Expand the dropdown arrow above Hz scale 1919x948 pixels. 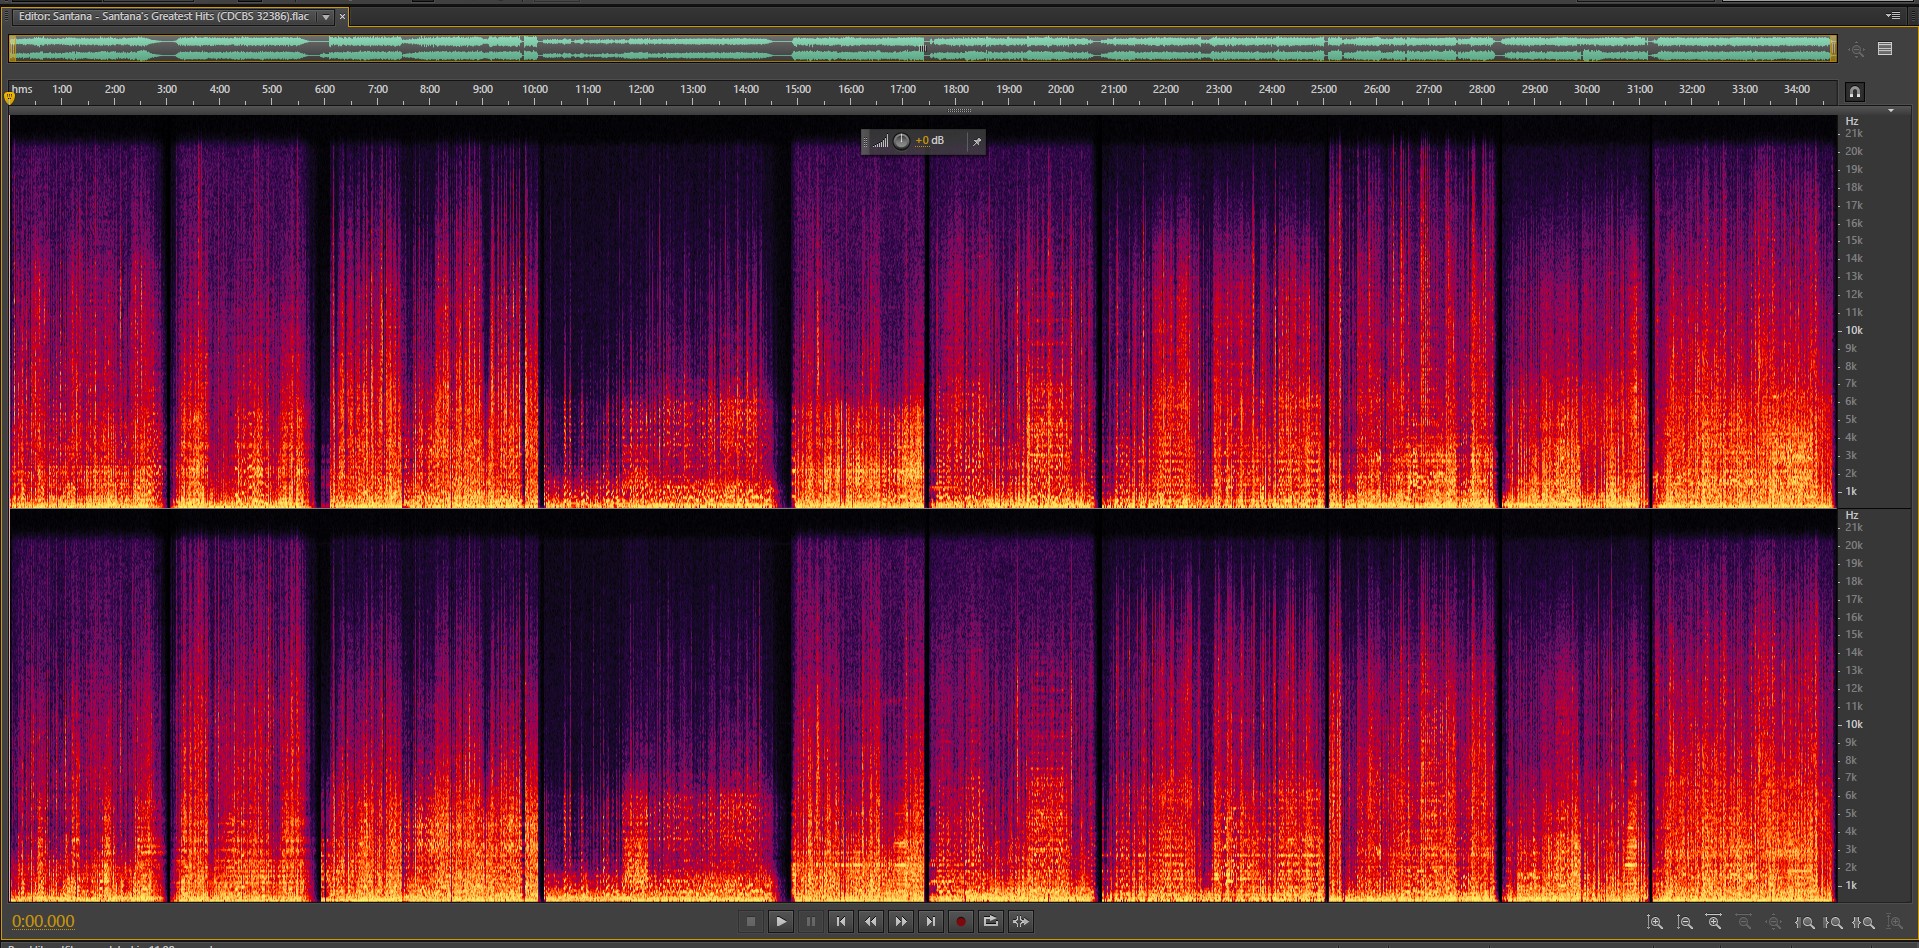pos(1890,111)
